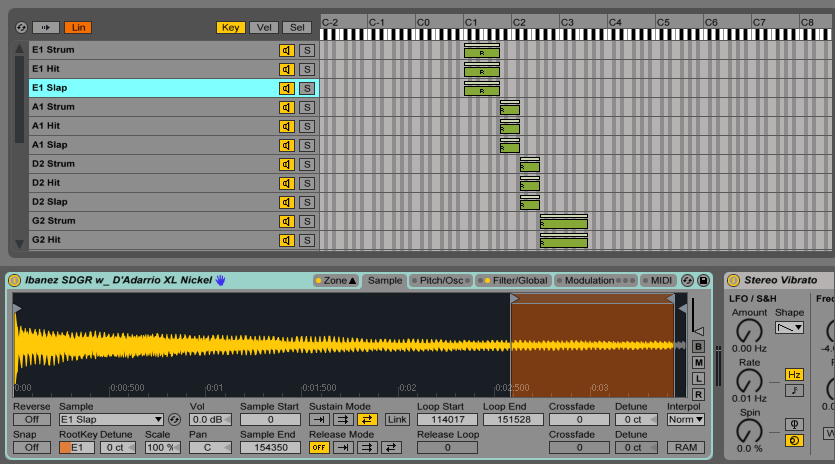The height and width of the screenshot is (464, 835).
Task: Switch to the Filter/Global tab
Action: pyautogui.click(x=513, y=281)
